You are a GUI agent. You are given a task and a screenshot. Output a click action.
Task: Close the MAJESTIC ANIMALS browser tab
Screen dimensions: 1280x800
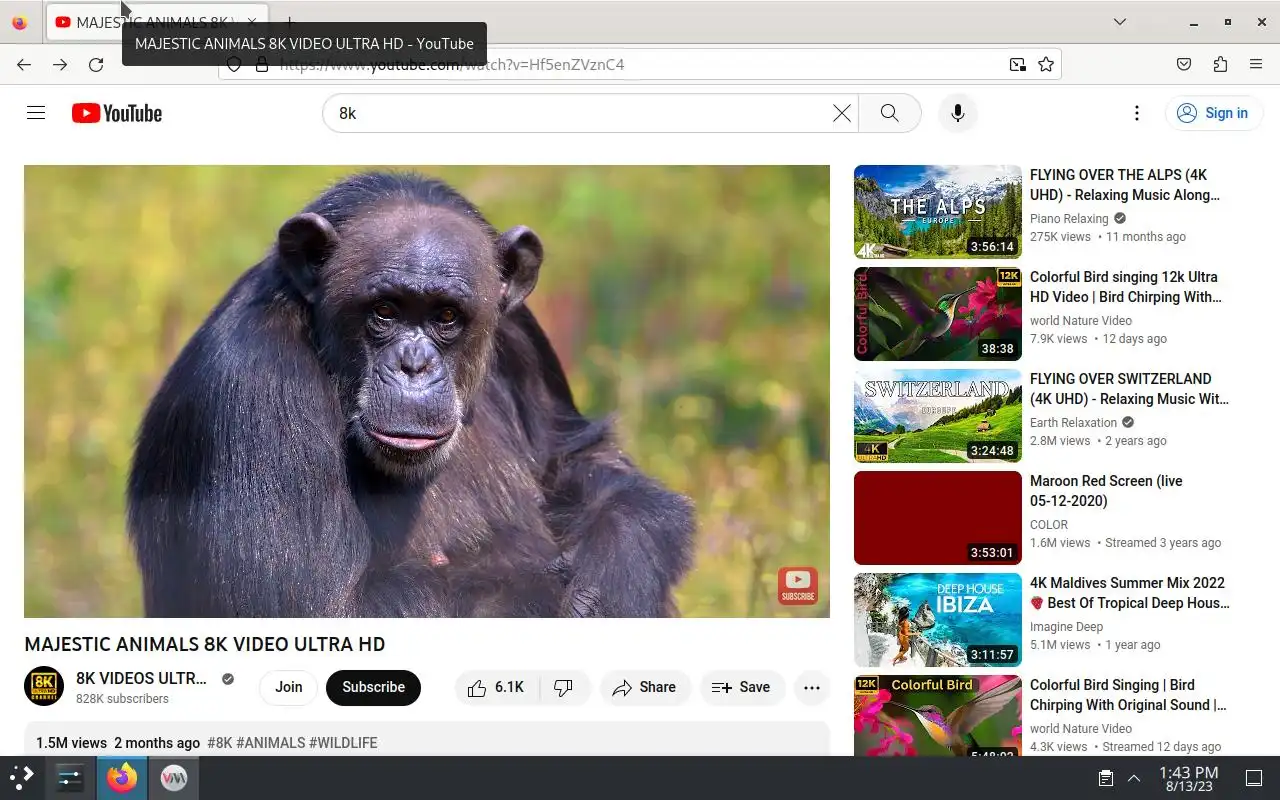click(x=252, y=22)
